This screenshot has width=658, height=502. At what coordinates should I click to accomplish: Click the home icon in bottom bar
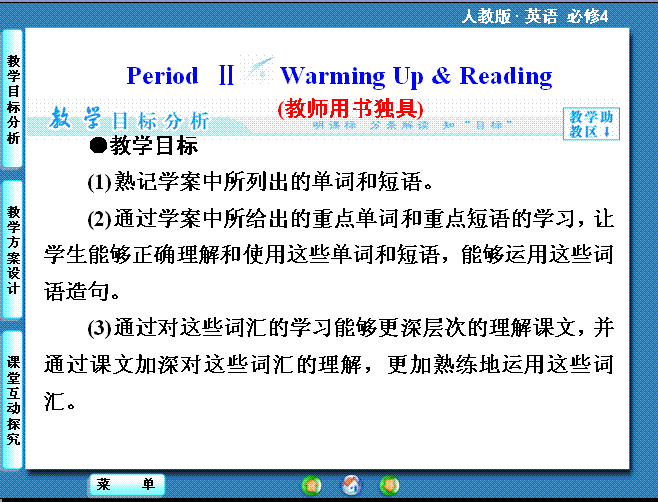(x=351, y=485)
